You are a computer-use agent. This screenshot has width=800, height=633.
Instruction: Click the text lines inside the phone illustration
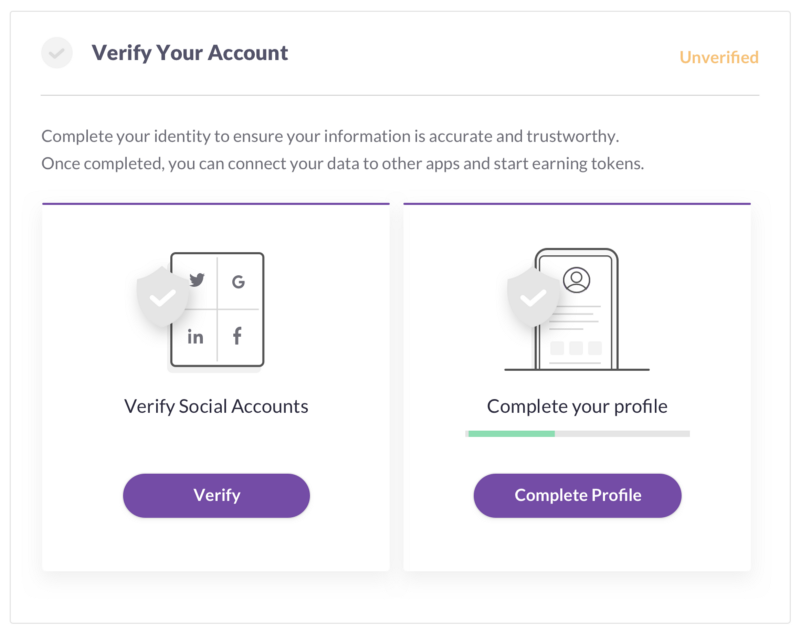tap(574, 317)
